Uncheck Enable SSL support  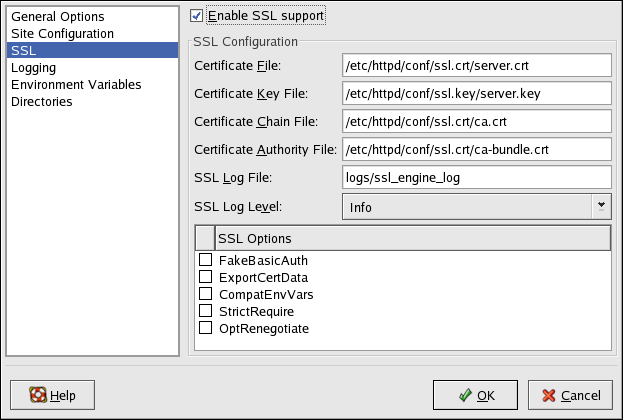tap(198, 17)
